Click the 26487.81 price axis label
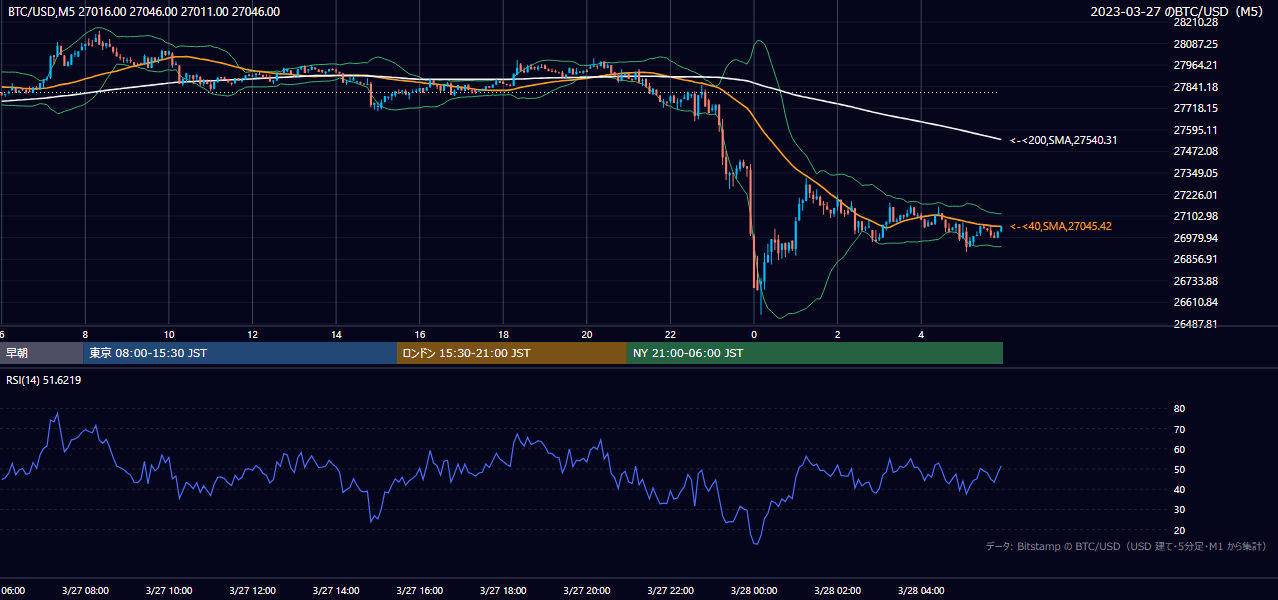This screenshot has height=600, width=1278. [x=1196, y=324]
